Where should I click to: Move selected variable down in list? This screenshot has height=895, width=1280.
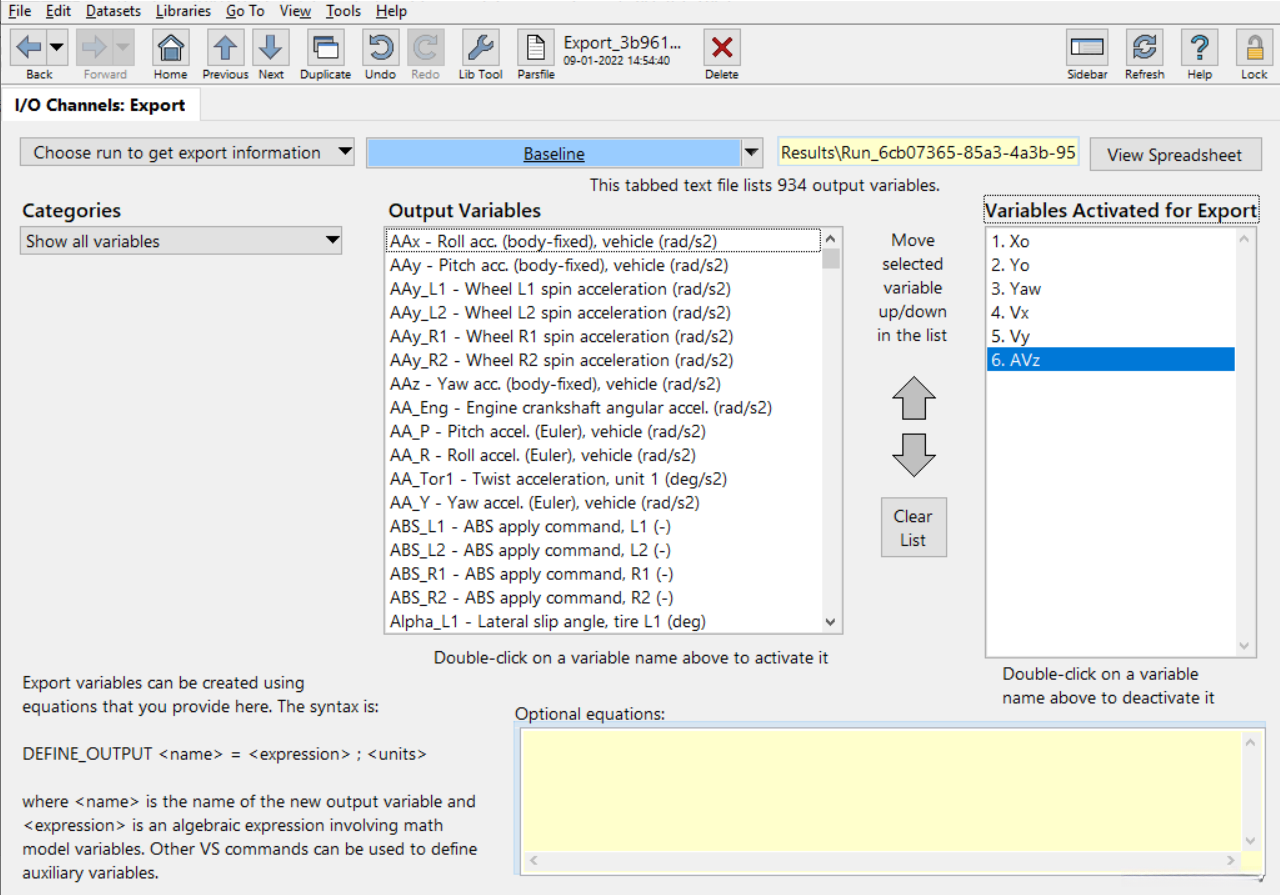click(913, 455)
